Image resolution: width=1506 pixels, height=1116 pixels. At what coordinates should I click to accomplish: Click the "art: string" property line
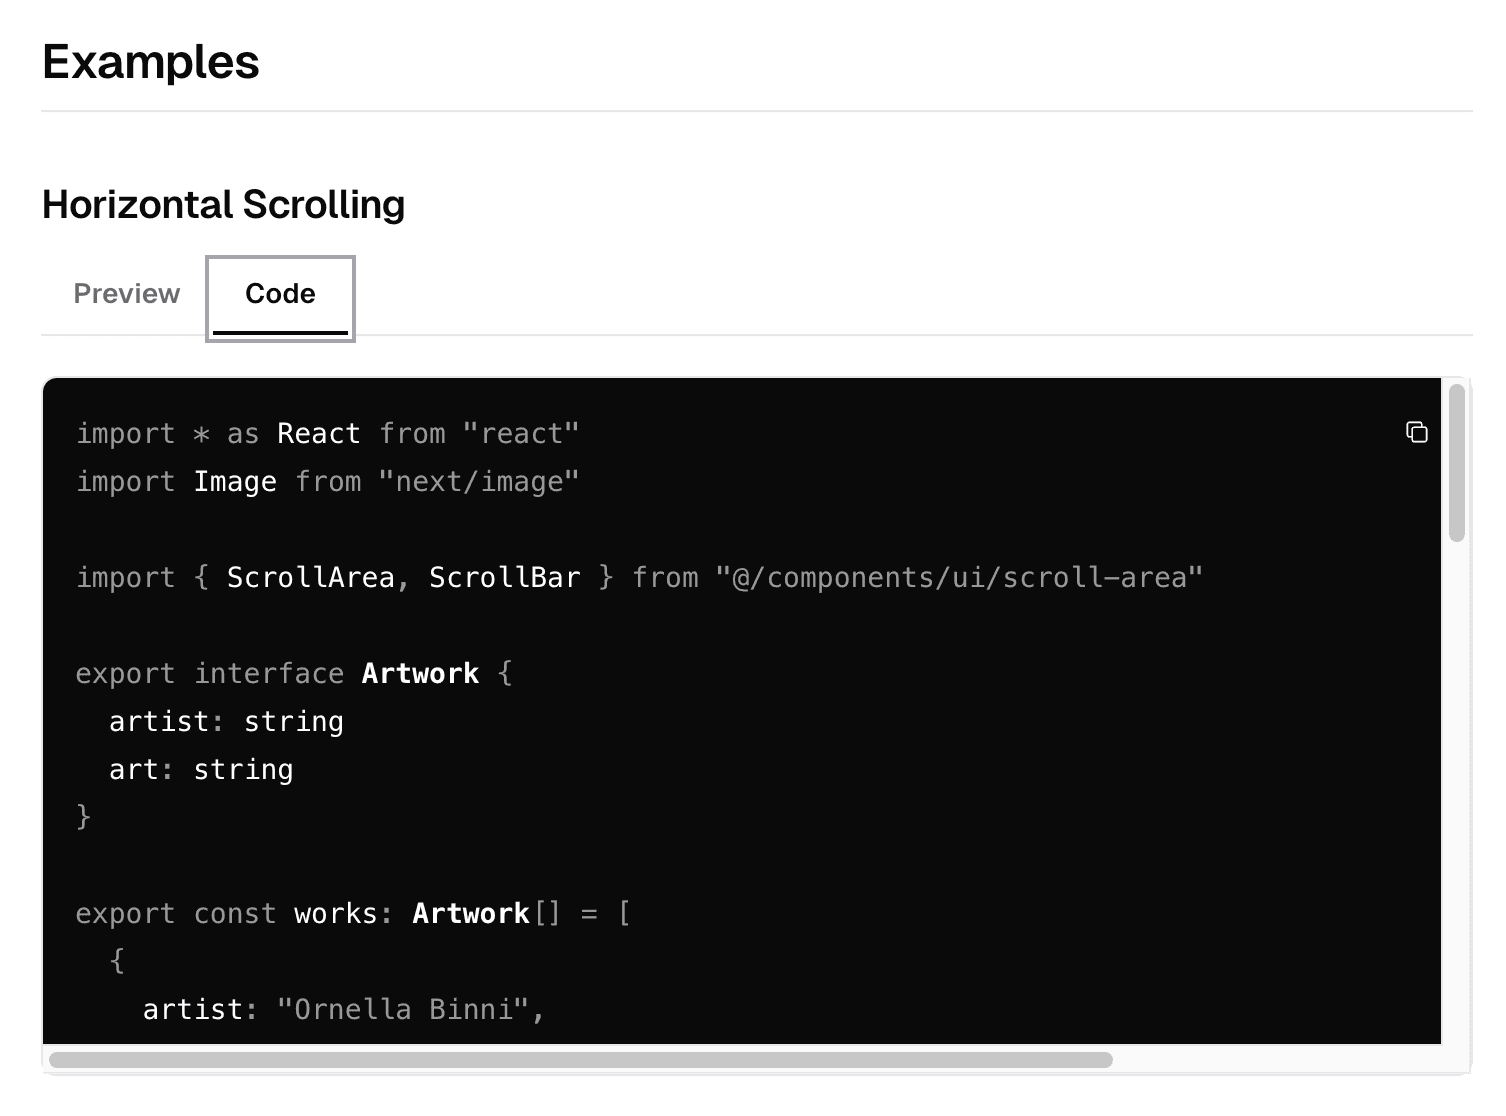(x=201, y=770)
